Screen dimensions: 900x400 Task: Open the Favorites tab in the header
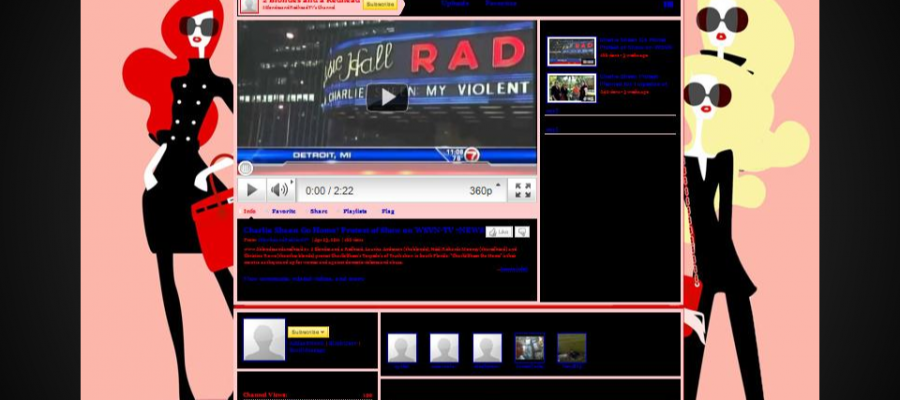pyautogui.click(x=501, y=3)
